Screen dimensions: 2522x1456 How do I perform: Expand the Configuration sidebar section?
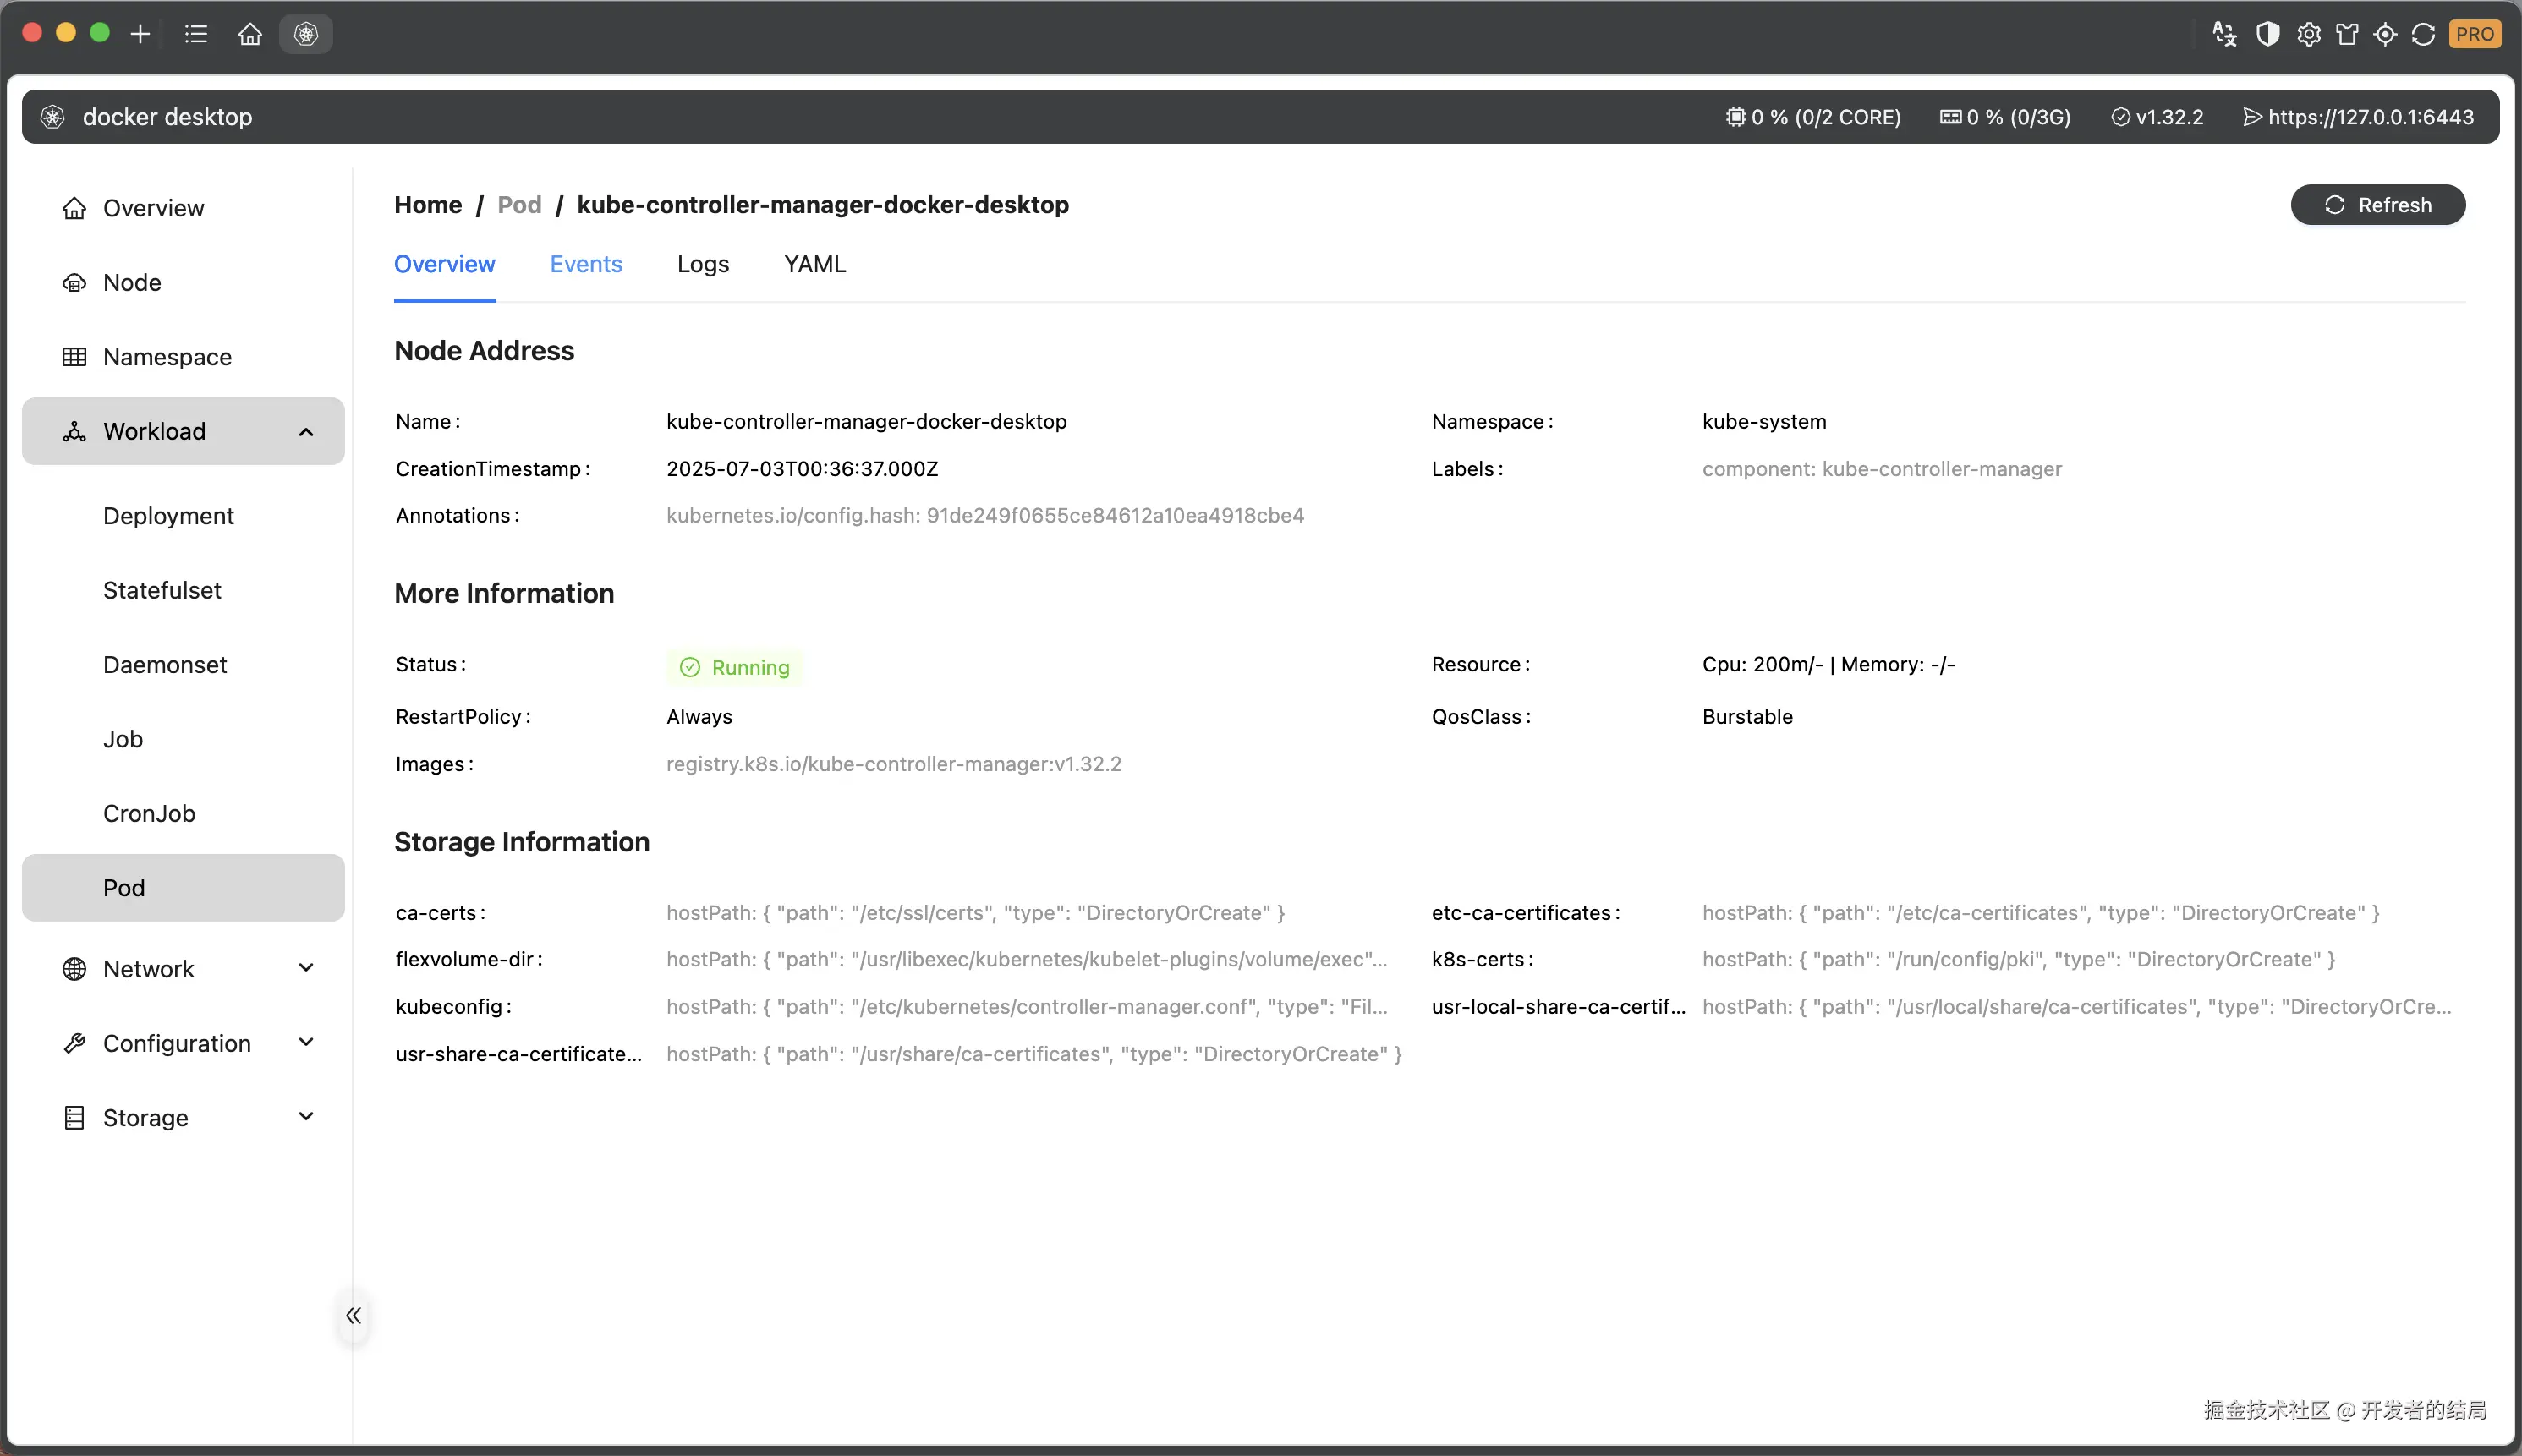click(x=306, y=1042)
